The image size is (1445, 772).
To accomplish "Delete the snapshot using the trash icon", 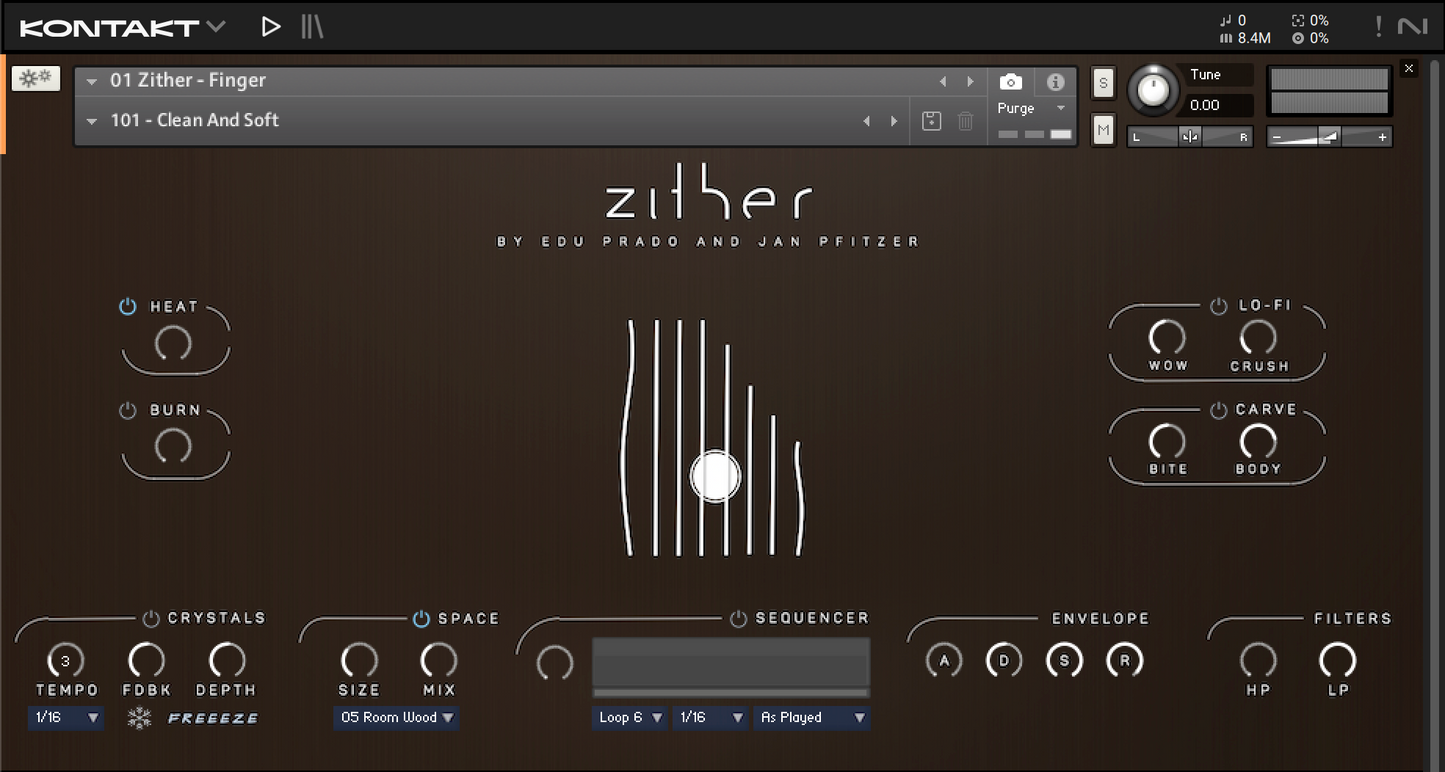I will coord(964,120).
